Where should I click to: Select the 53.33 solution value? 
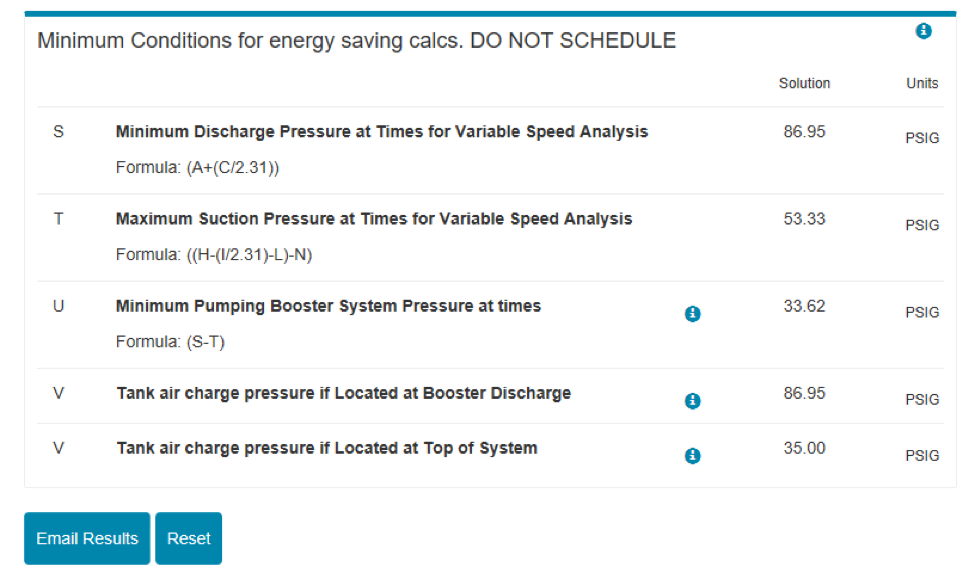tap(804, 219)
